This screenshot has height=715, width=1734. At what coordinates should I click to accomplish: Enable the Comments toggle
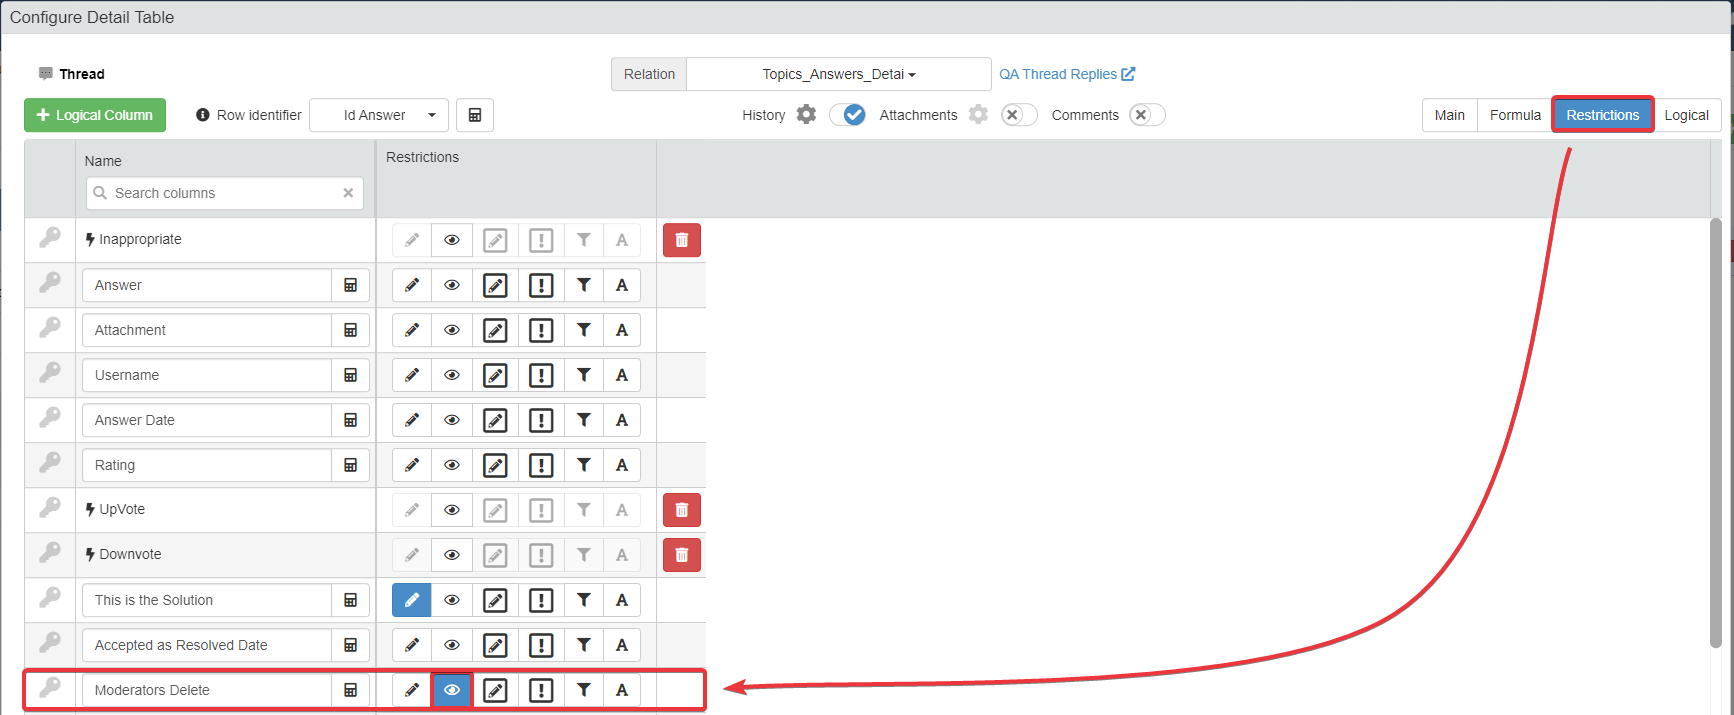click(x=1147, y=115)
